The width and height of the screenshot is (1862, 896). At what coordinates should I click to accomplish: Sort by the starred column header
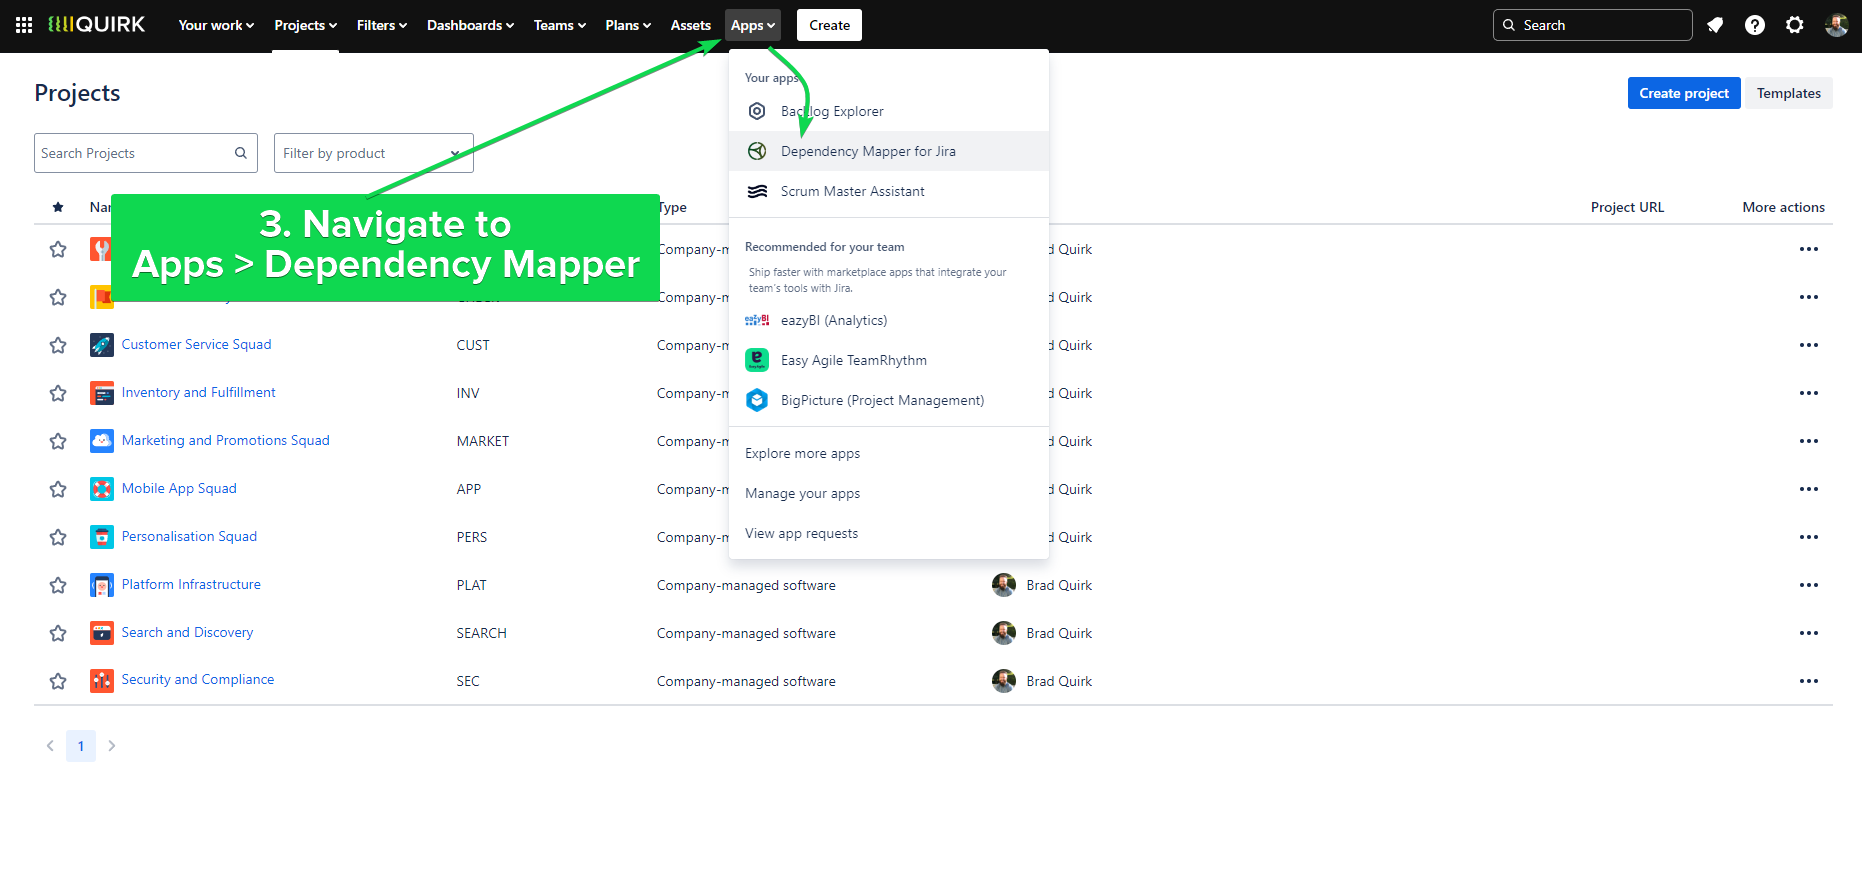(x=58, y=207)
